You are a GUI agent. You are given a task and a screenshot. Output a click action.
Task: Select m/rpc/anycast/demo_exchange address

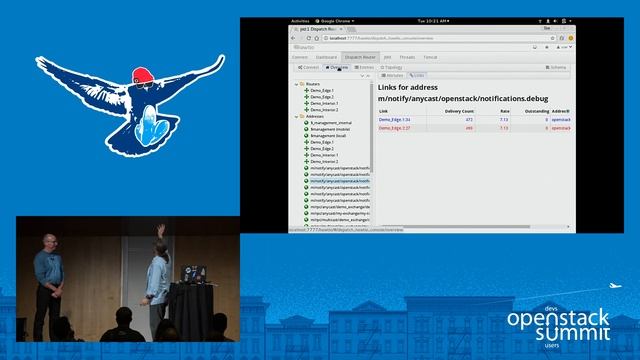click(x=340, y=207)
